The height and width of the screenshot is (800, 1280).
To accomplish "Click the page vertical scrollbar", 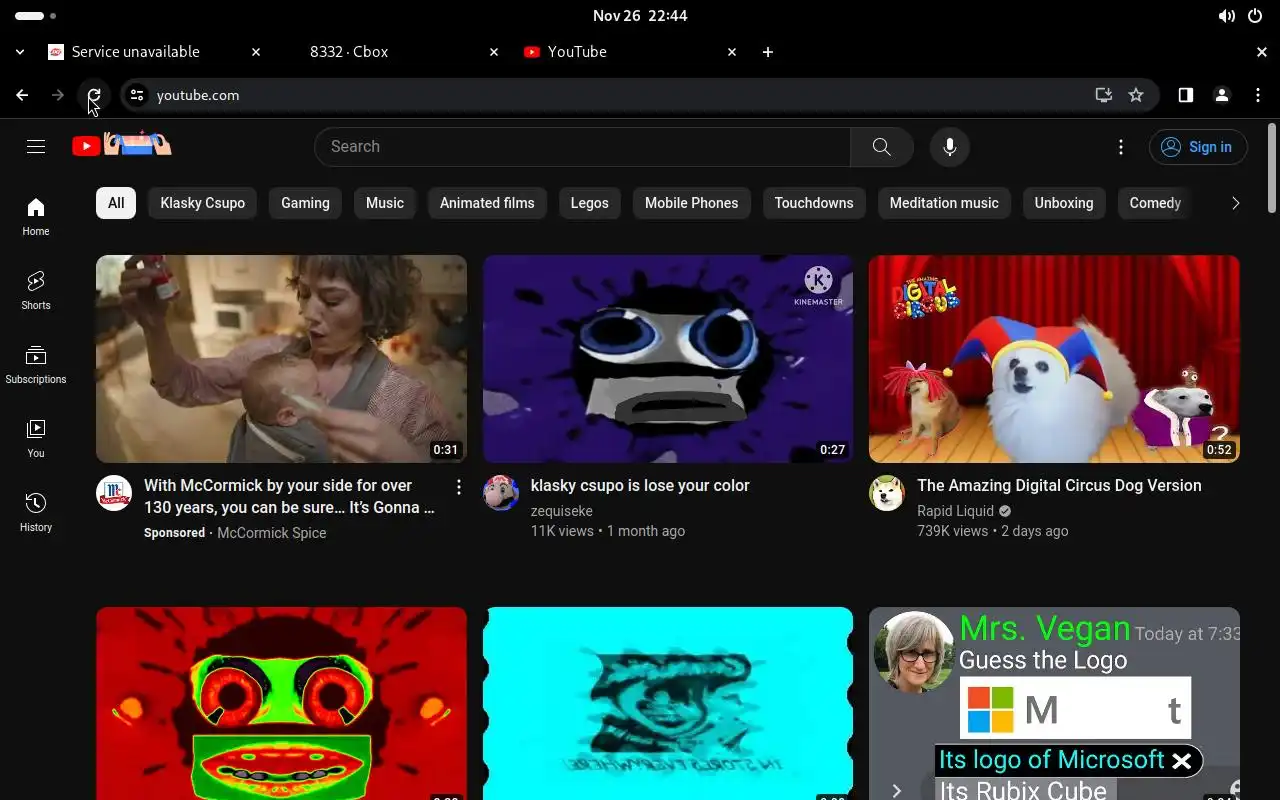I will (x=1272, y=168).
